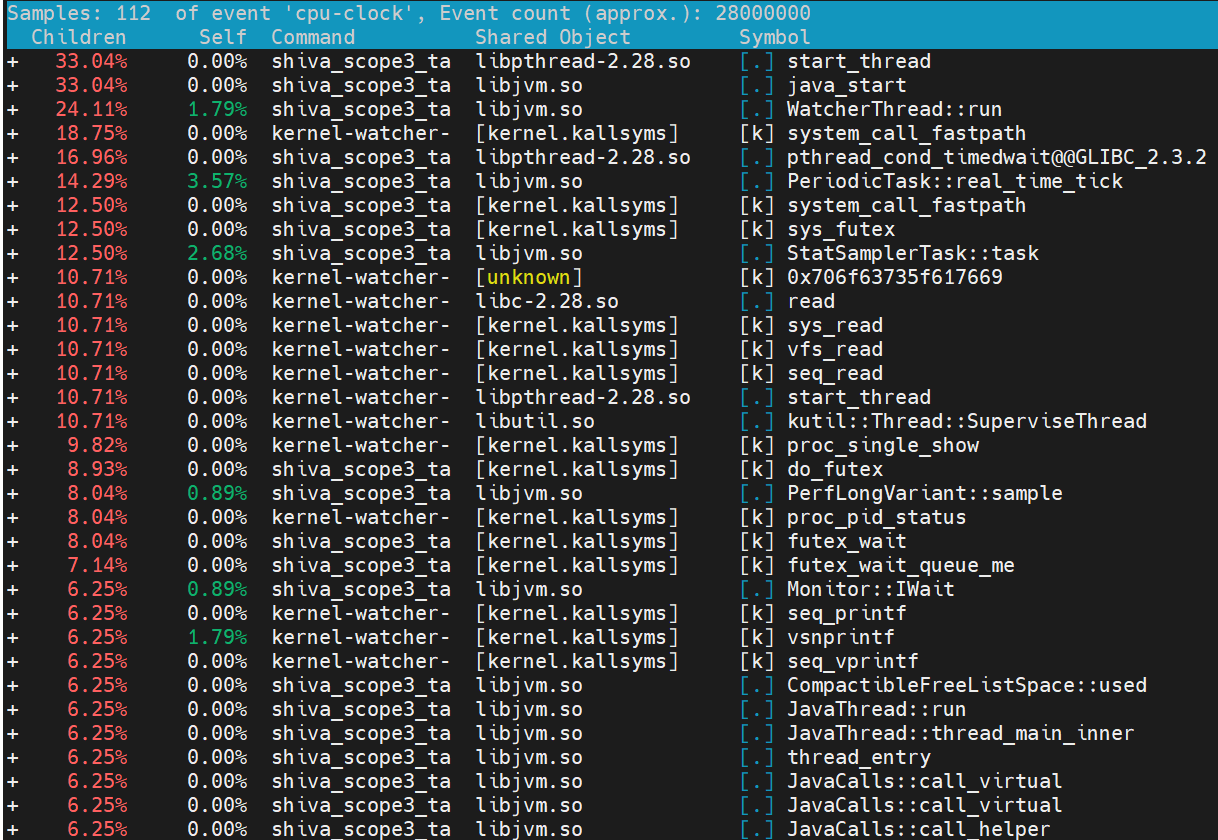The height and width of the screenshot is (840, 1218).
Task: Click [kernel.kallsyms] in the do_futex row
Action: click(x=577, y=470)
